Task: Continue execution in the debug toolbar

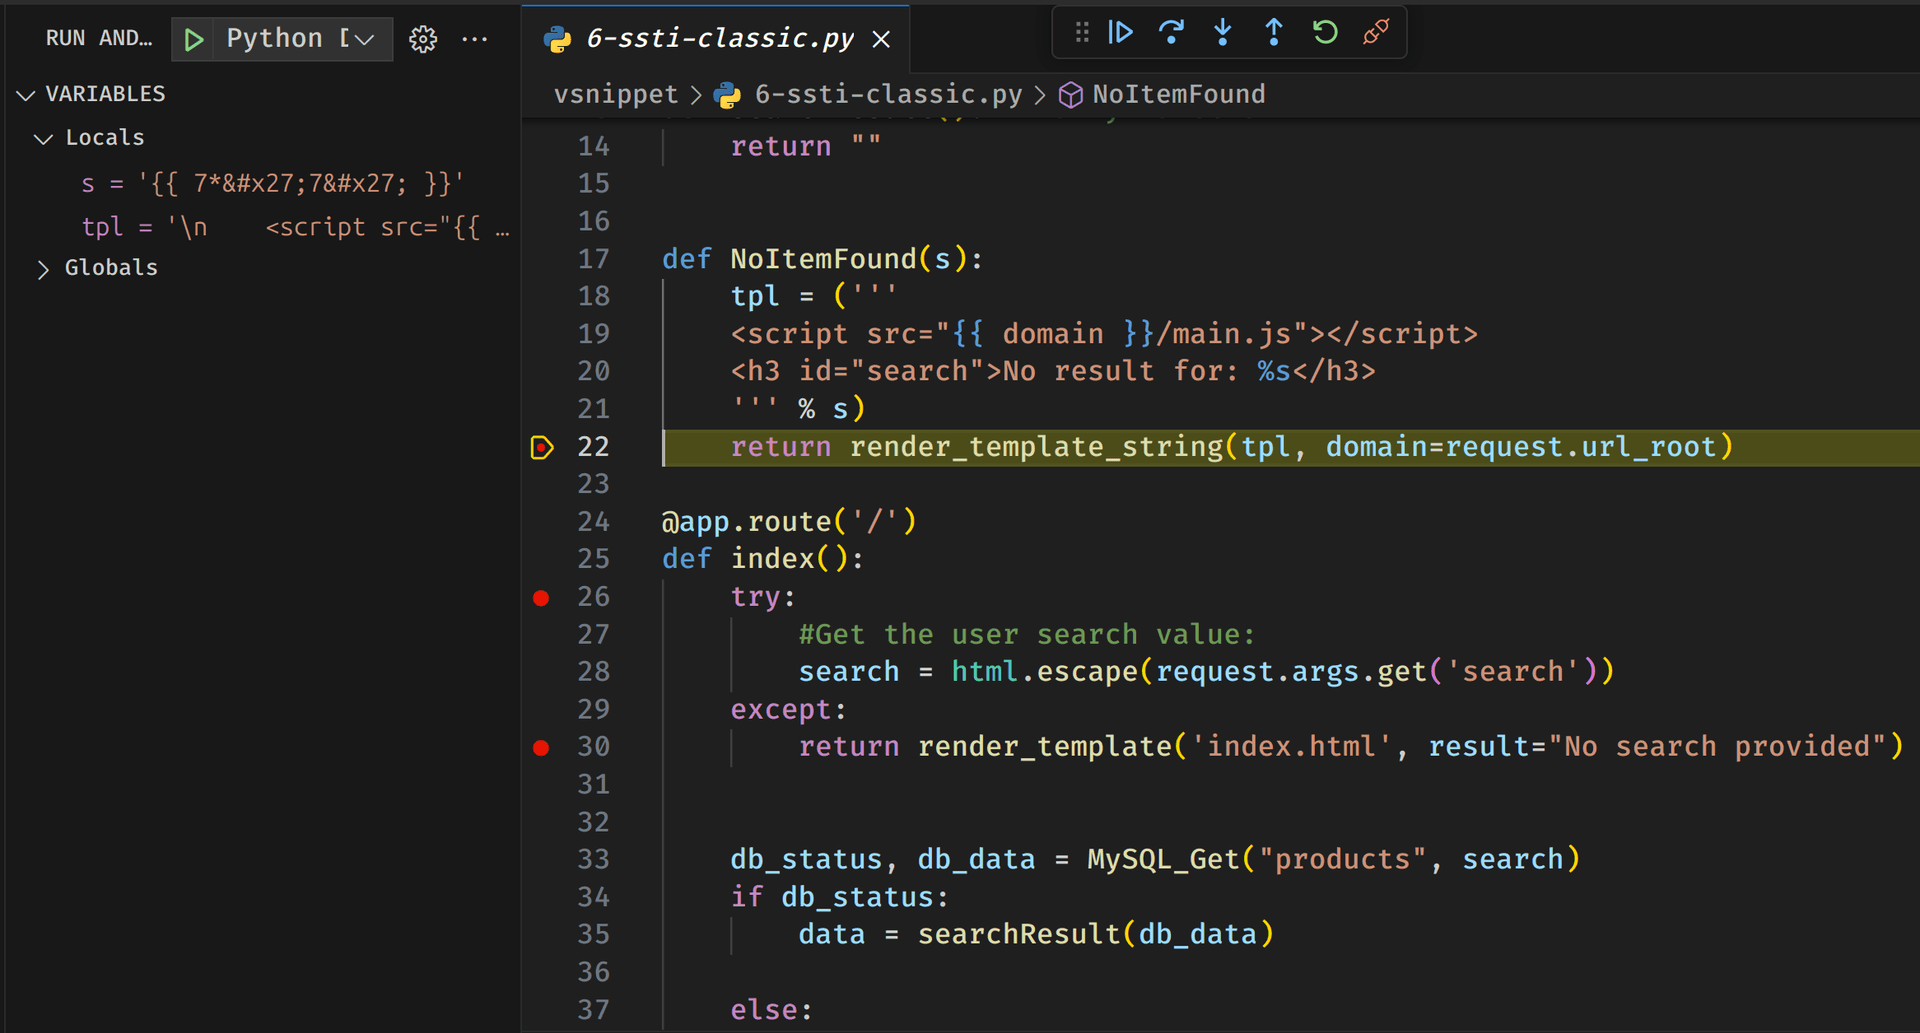Action: pyautogui.click(x=1121, y=32)
